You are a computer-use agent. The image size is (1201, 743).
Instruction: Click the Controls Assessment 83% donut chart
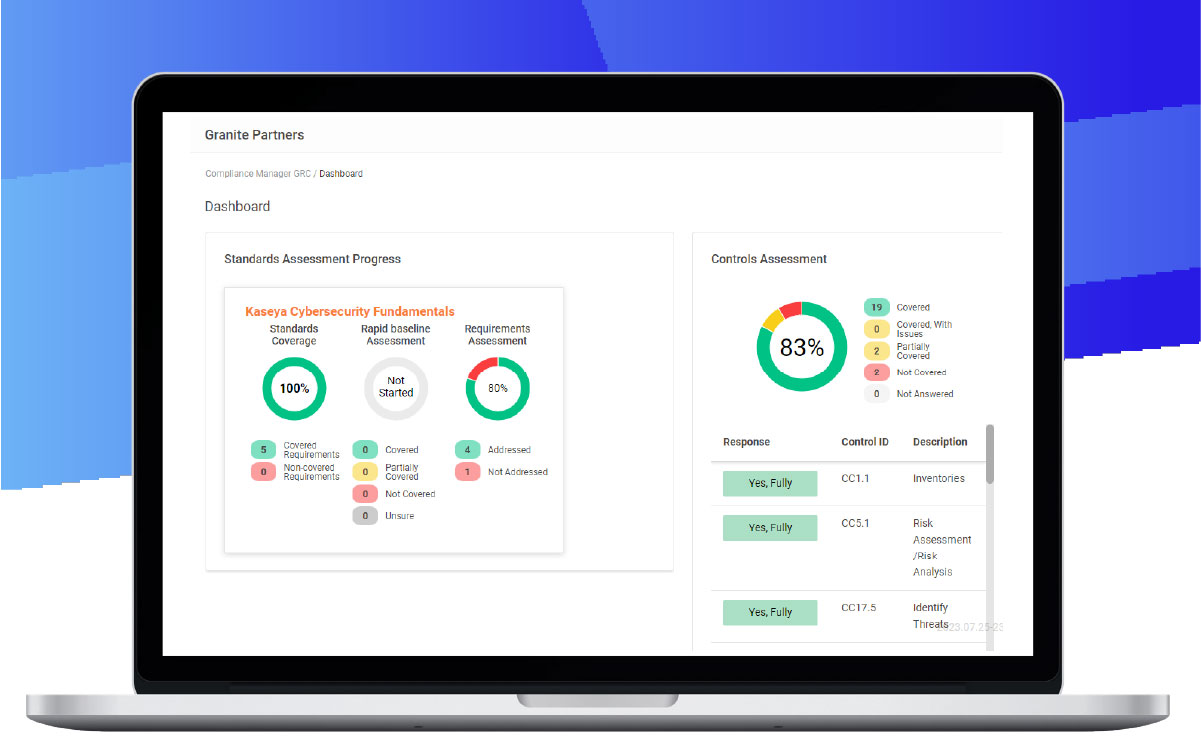coord(801,347)
